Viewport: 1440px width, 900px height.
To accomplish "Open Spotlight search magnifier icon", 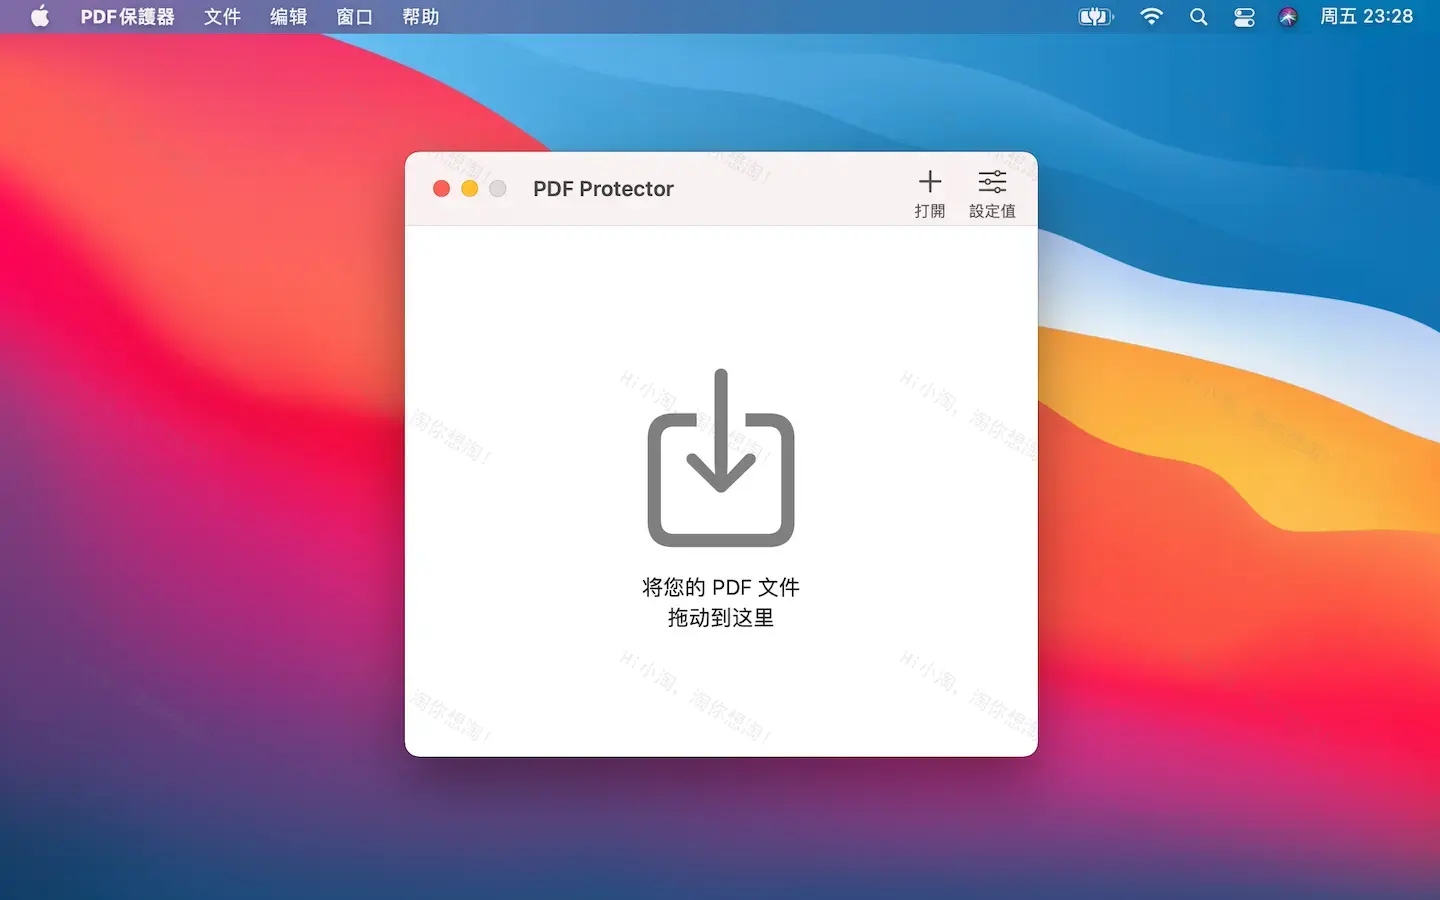I will tap(1198, 16).
